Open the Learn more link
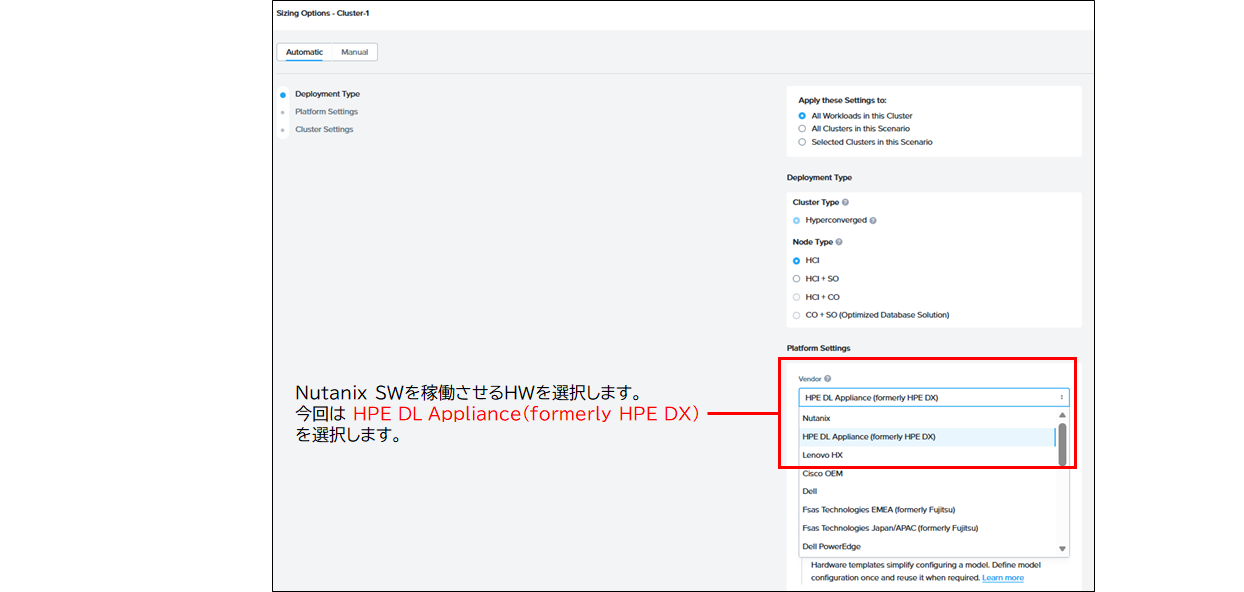1244x592 pixels. 1002,578
